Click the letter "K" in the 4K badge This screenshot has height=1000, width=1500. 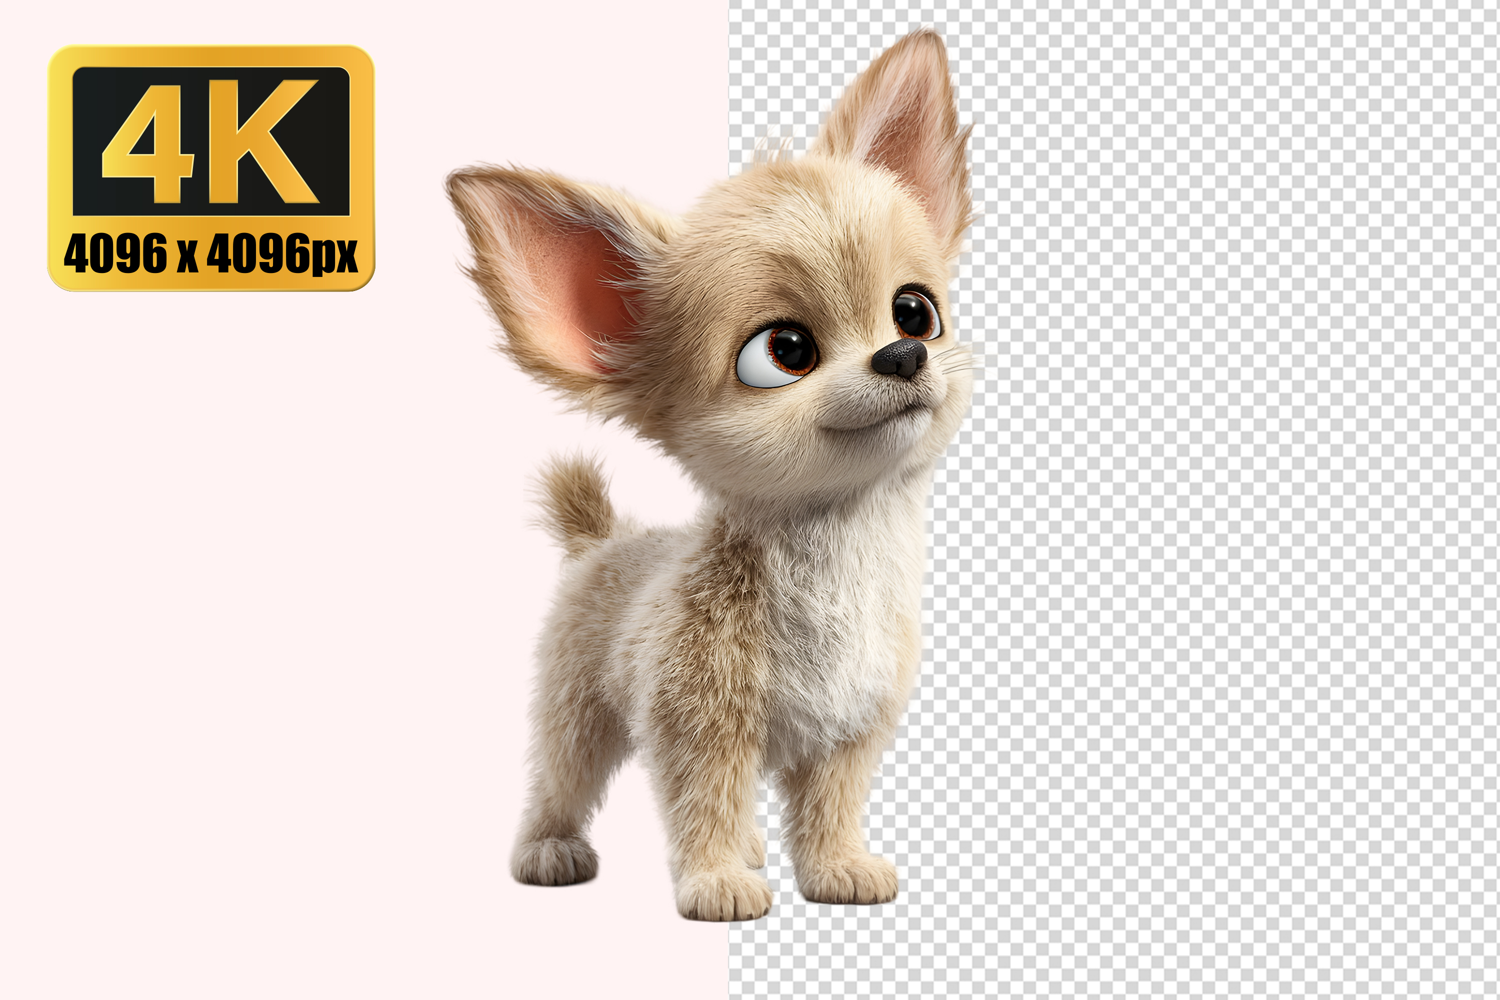[x=270, y=142]
